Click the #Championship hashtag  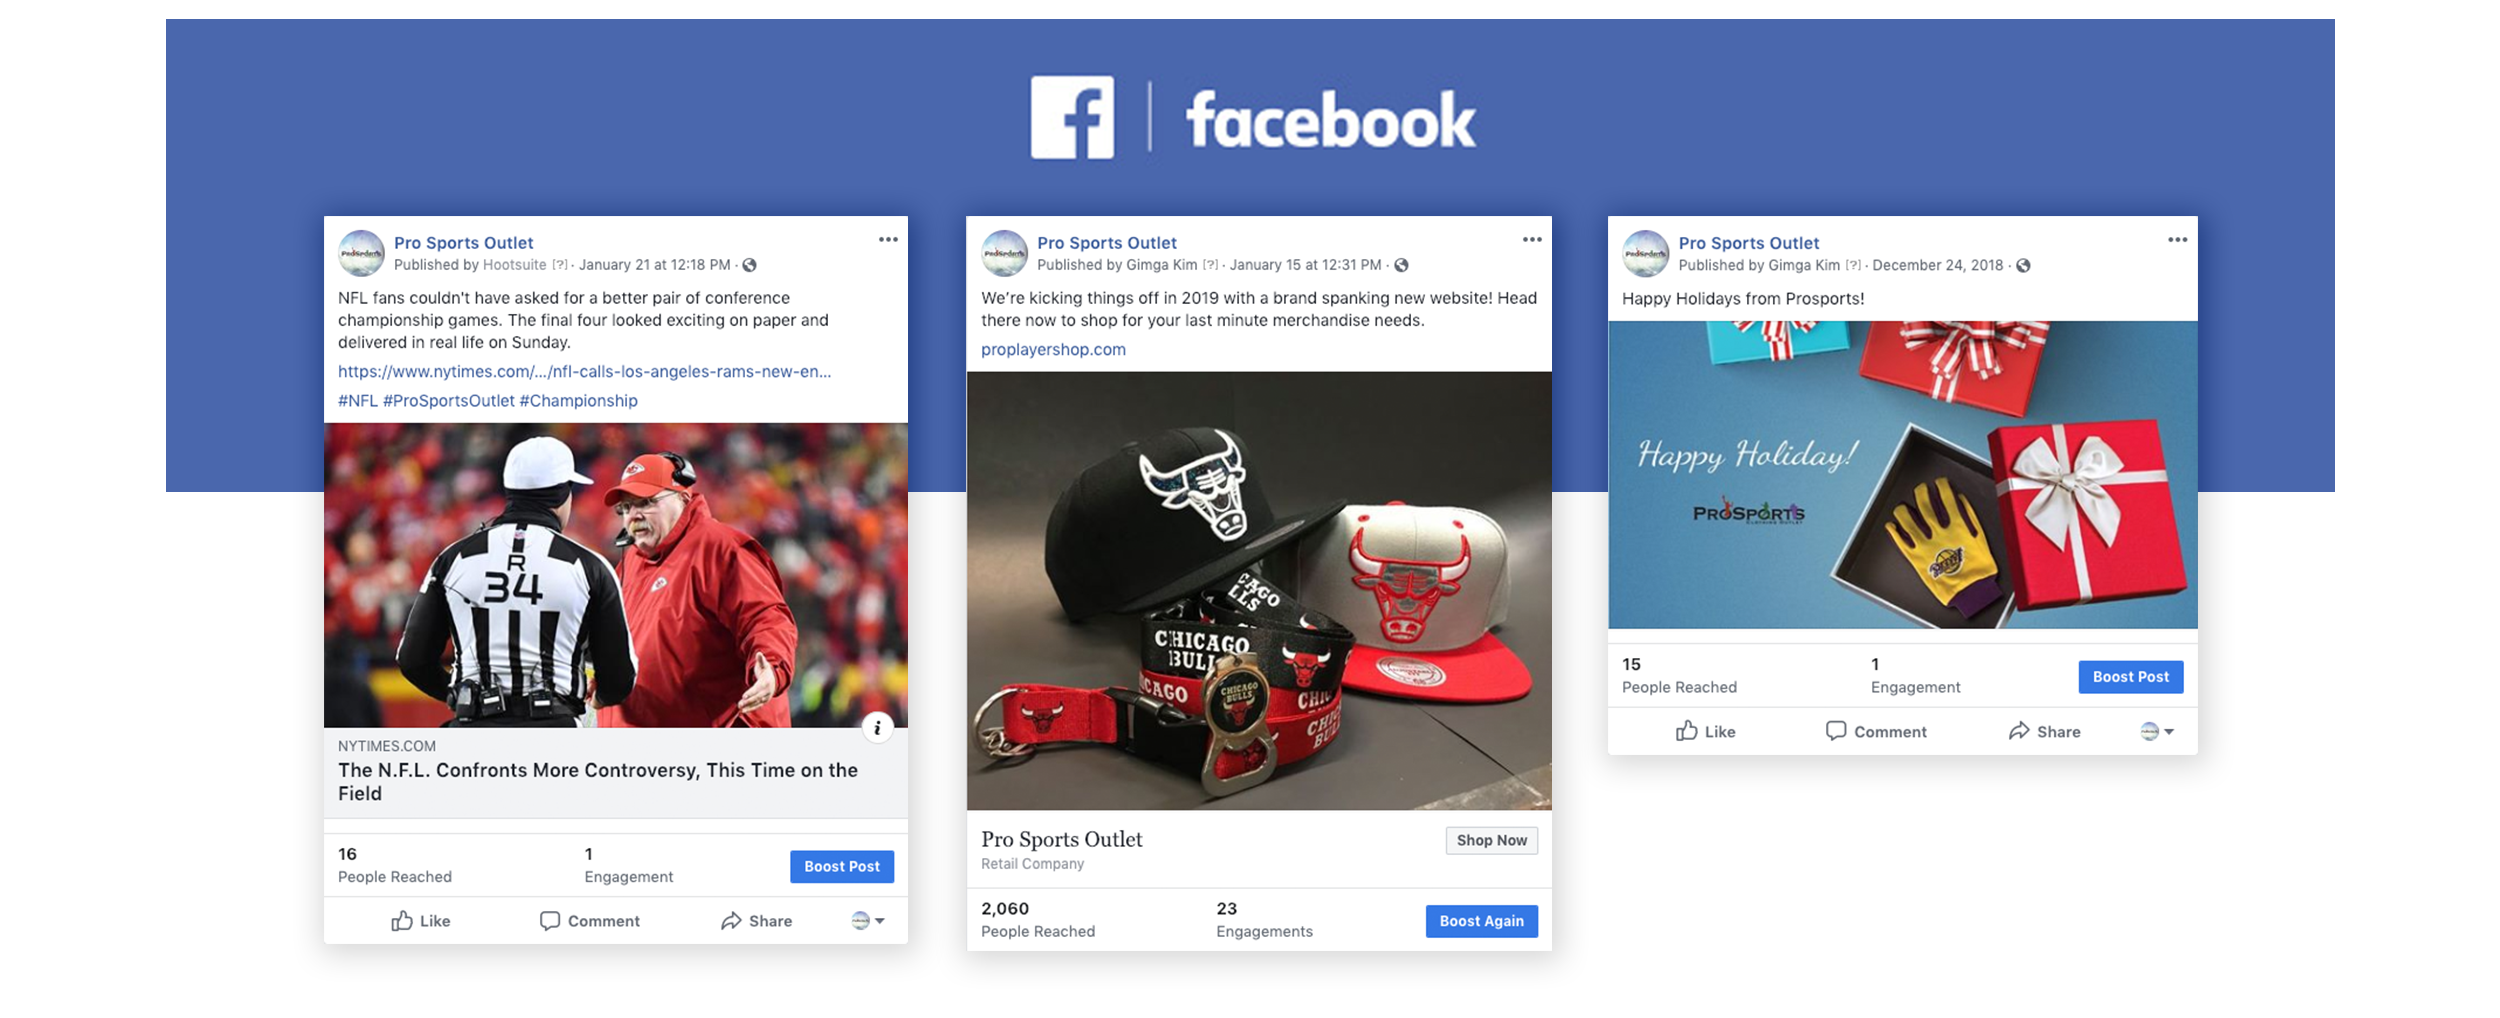coord(578,400)
